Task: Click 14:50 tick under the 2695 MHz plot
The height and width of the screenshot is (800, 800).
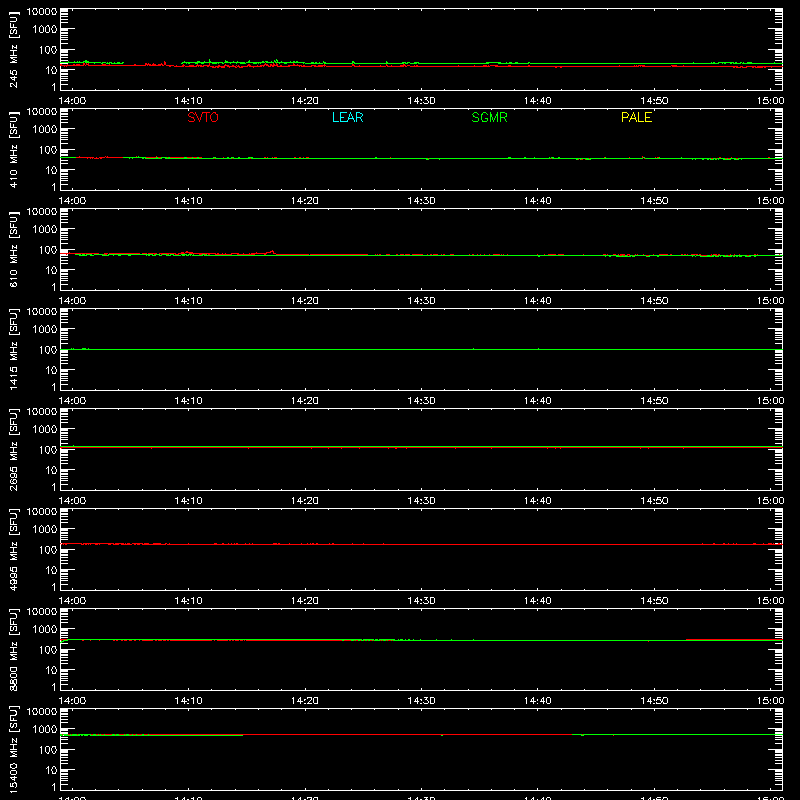Action: click(x=654, y=501)
